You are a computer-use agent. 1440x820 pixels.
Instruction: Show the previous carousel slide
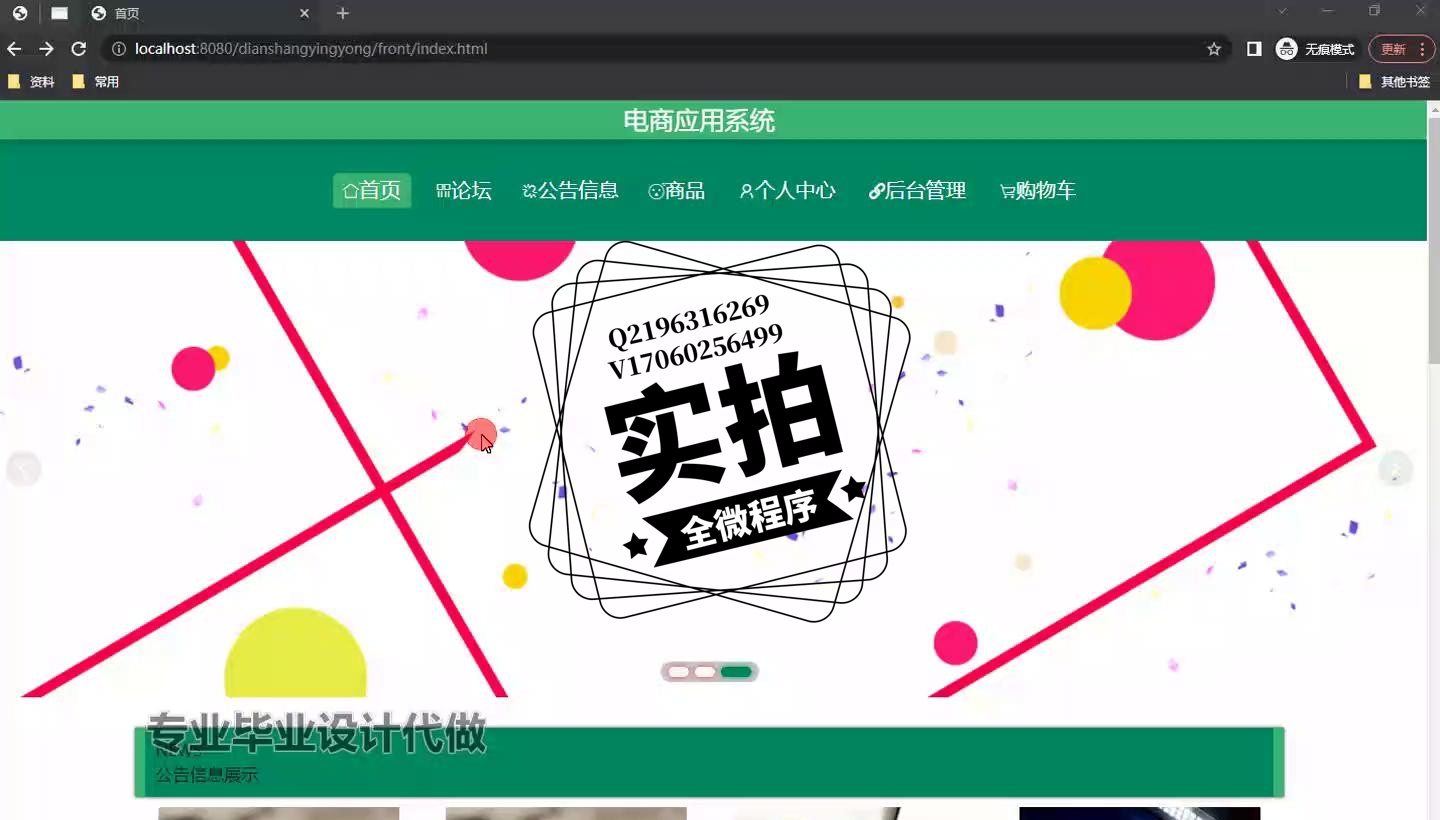coord(24,469)
